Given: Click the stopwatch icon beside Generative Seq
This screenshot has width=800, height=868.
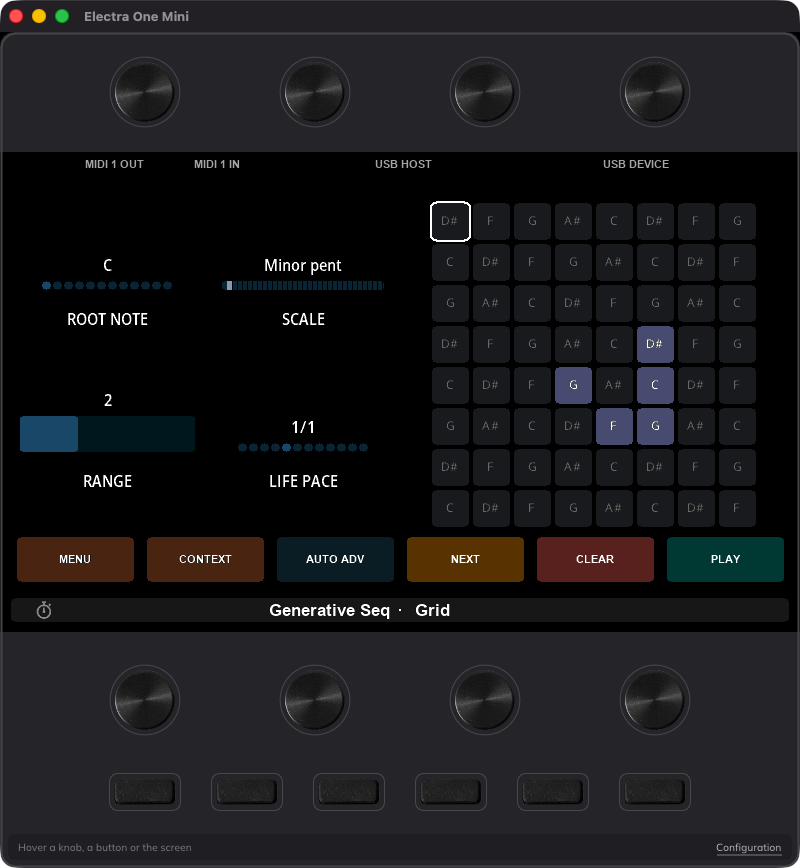Looking at the screenshot, I should coord(44,610).
